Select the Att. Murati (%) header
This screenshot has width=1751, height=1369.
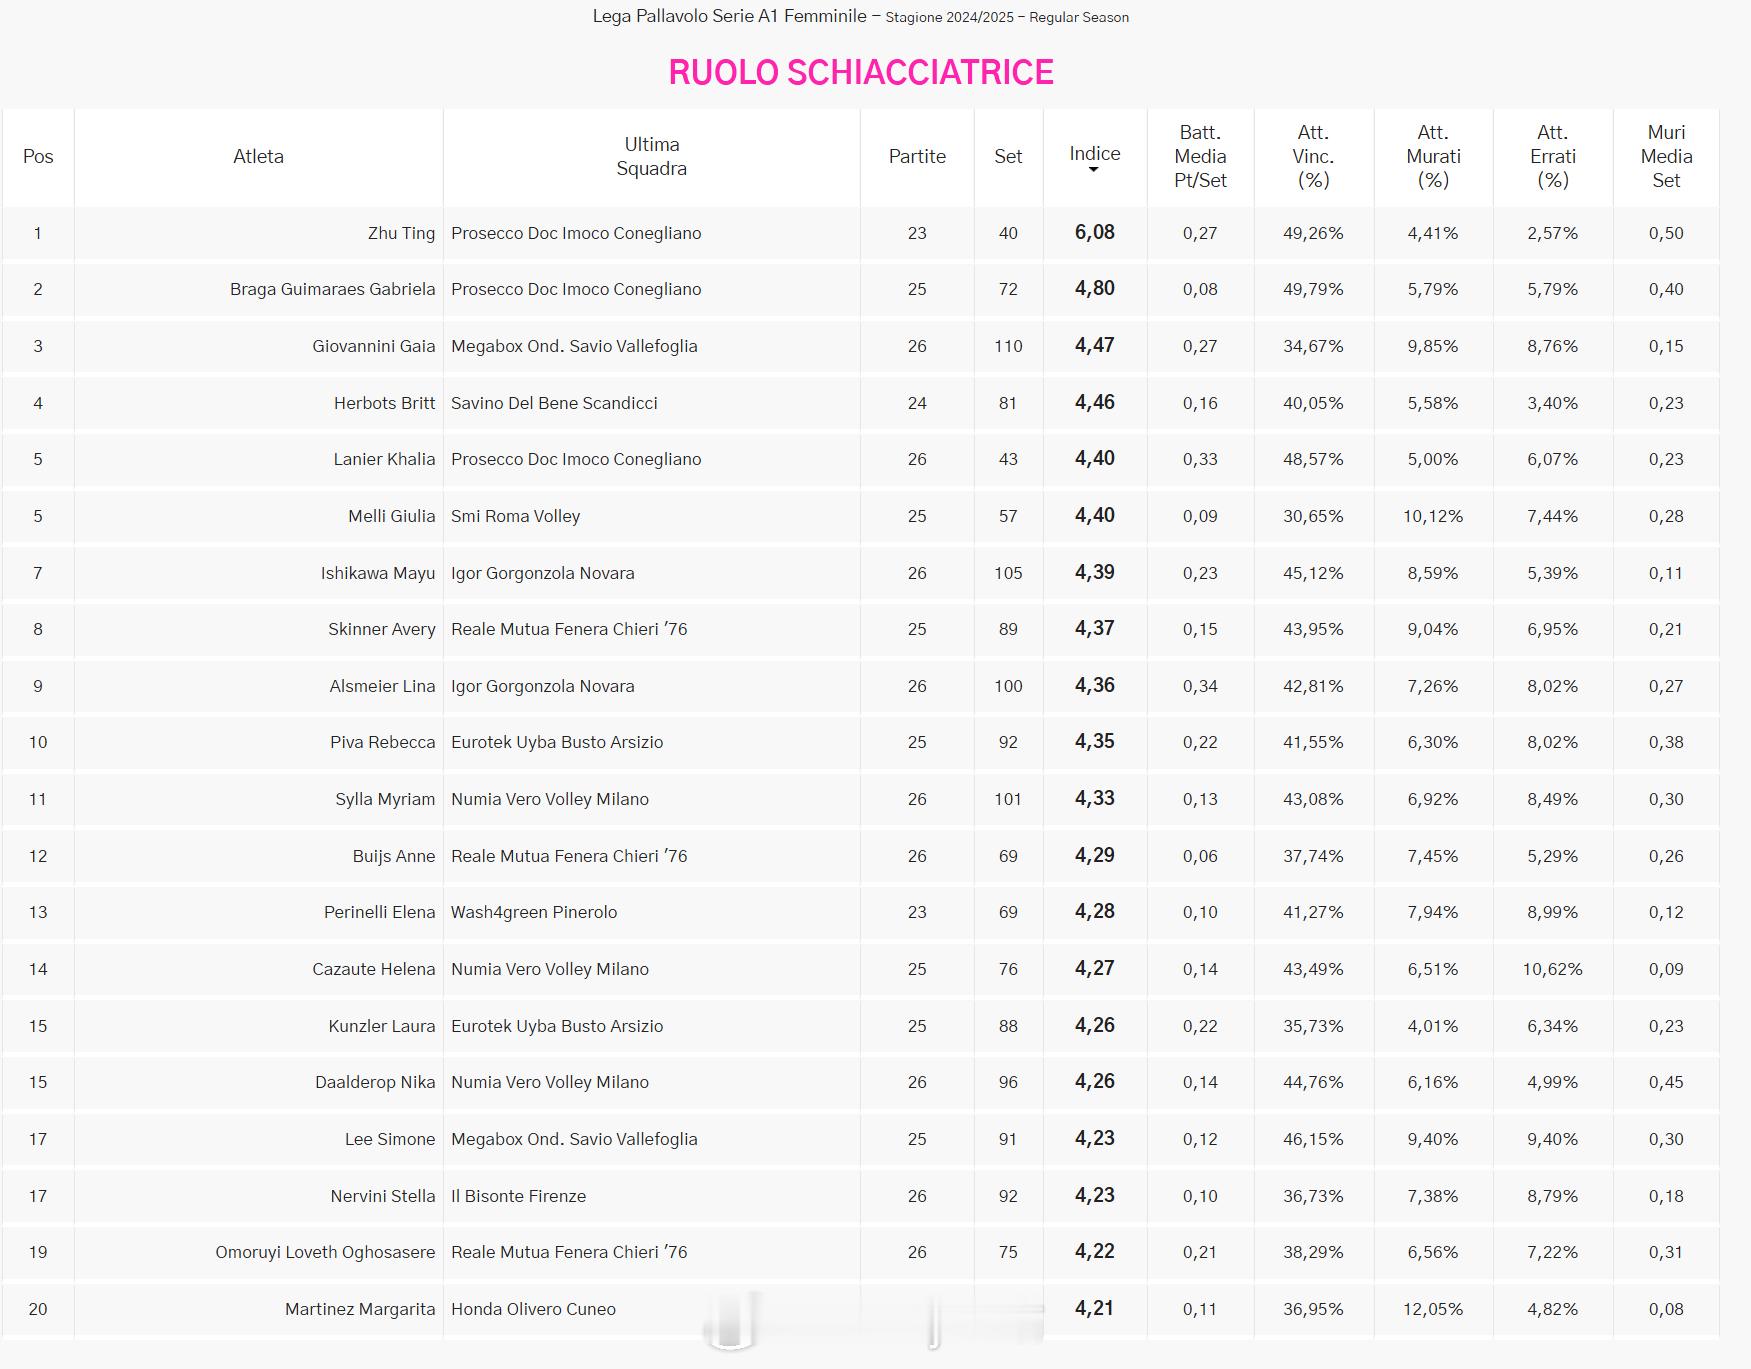1433,156
